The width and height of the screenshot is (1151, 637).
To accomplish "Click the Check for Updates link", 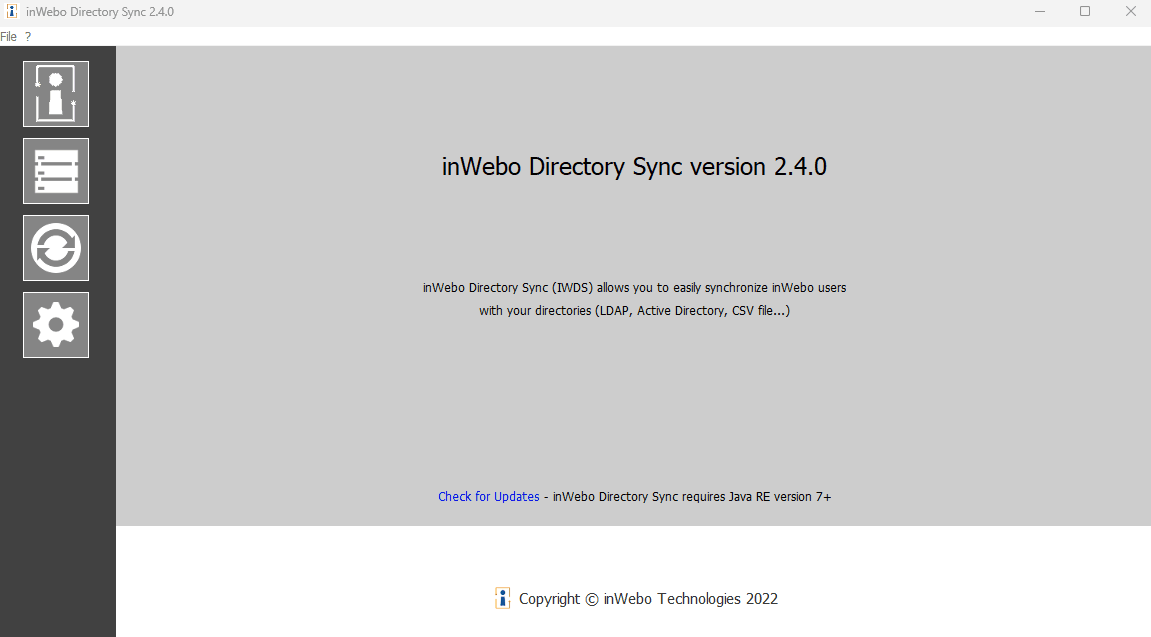I will (x=488, y=497).
